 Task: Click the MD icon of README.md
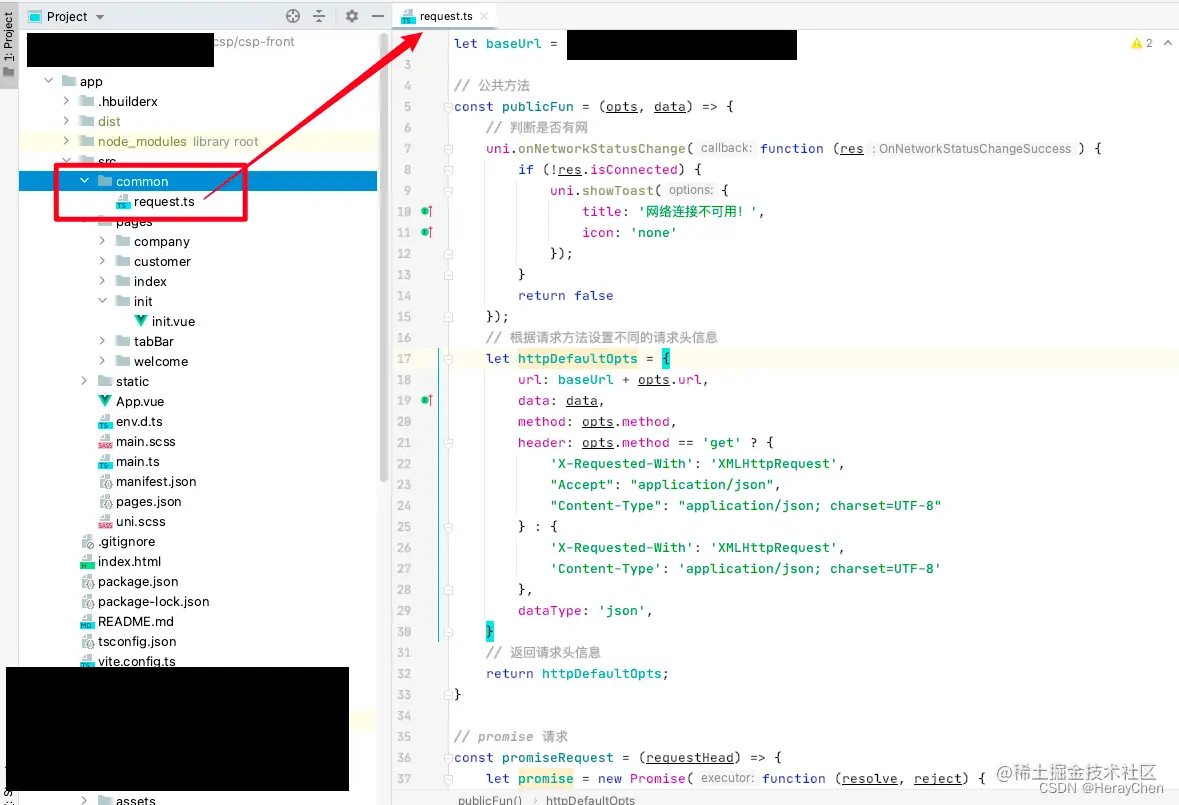(x=87, y=622)
